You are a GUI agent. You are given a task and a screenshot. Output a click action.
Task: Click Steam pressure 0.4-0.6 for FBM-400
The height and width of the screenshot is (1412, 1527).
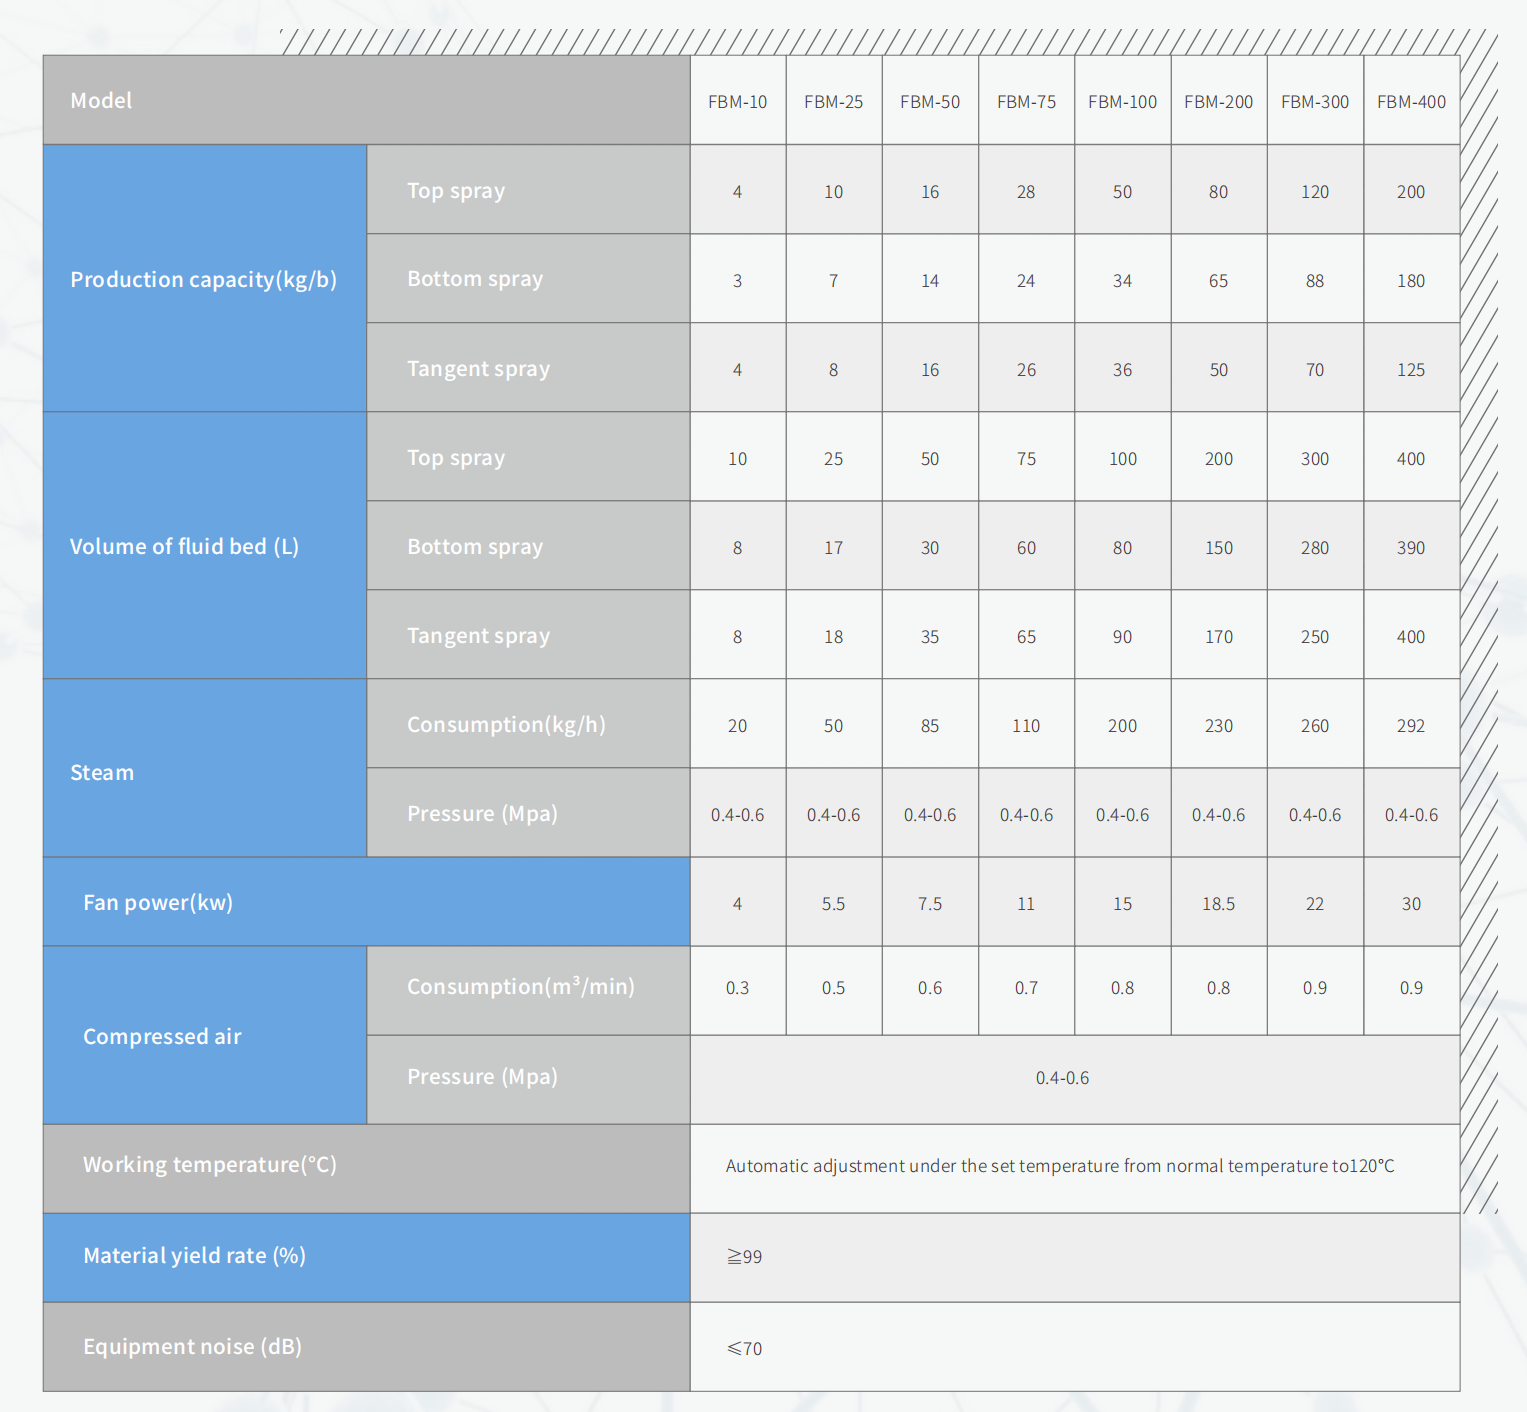click(1411, 814)
